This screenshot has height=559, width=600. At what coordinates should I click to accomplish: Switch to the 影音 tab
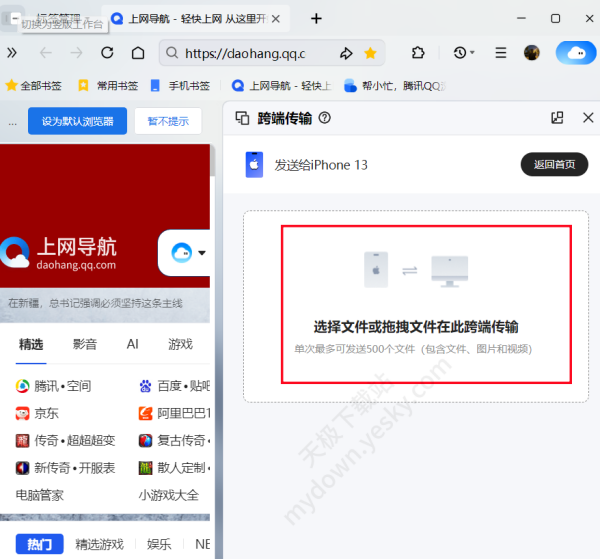[x=85, y=344]
